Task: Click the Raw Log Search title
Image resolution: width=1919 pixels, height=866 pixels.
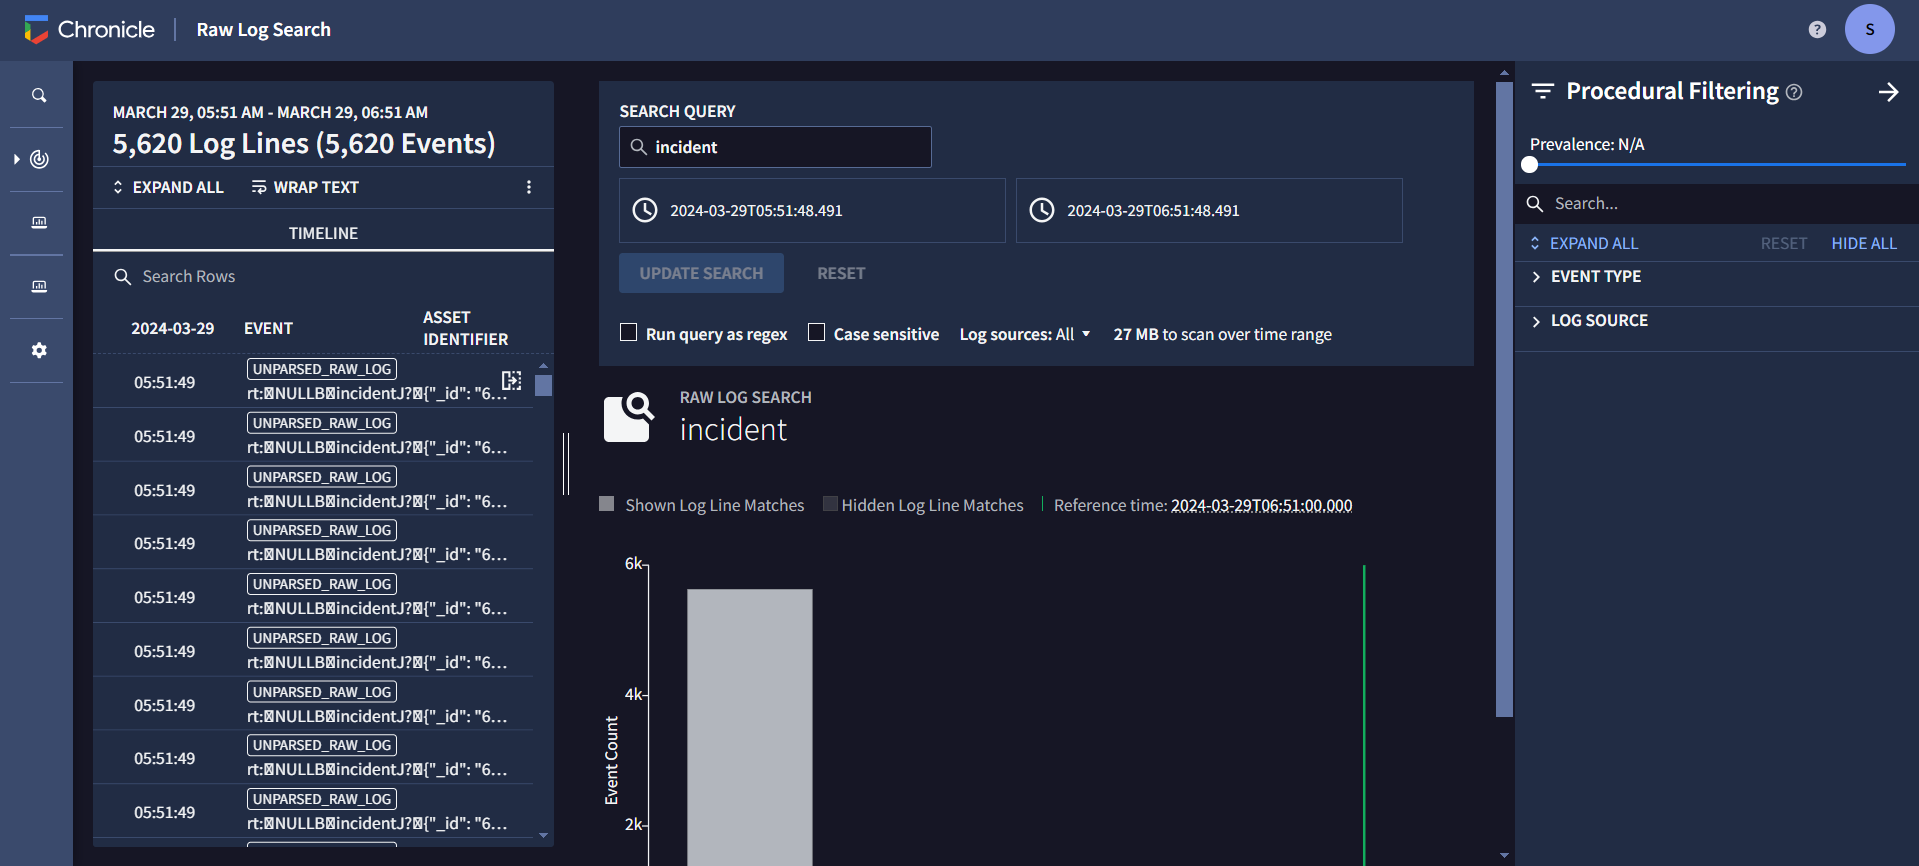Action: (x=263, y=30)
